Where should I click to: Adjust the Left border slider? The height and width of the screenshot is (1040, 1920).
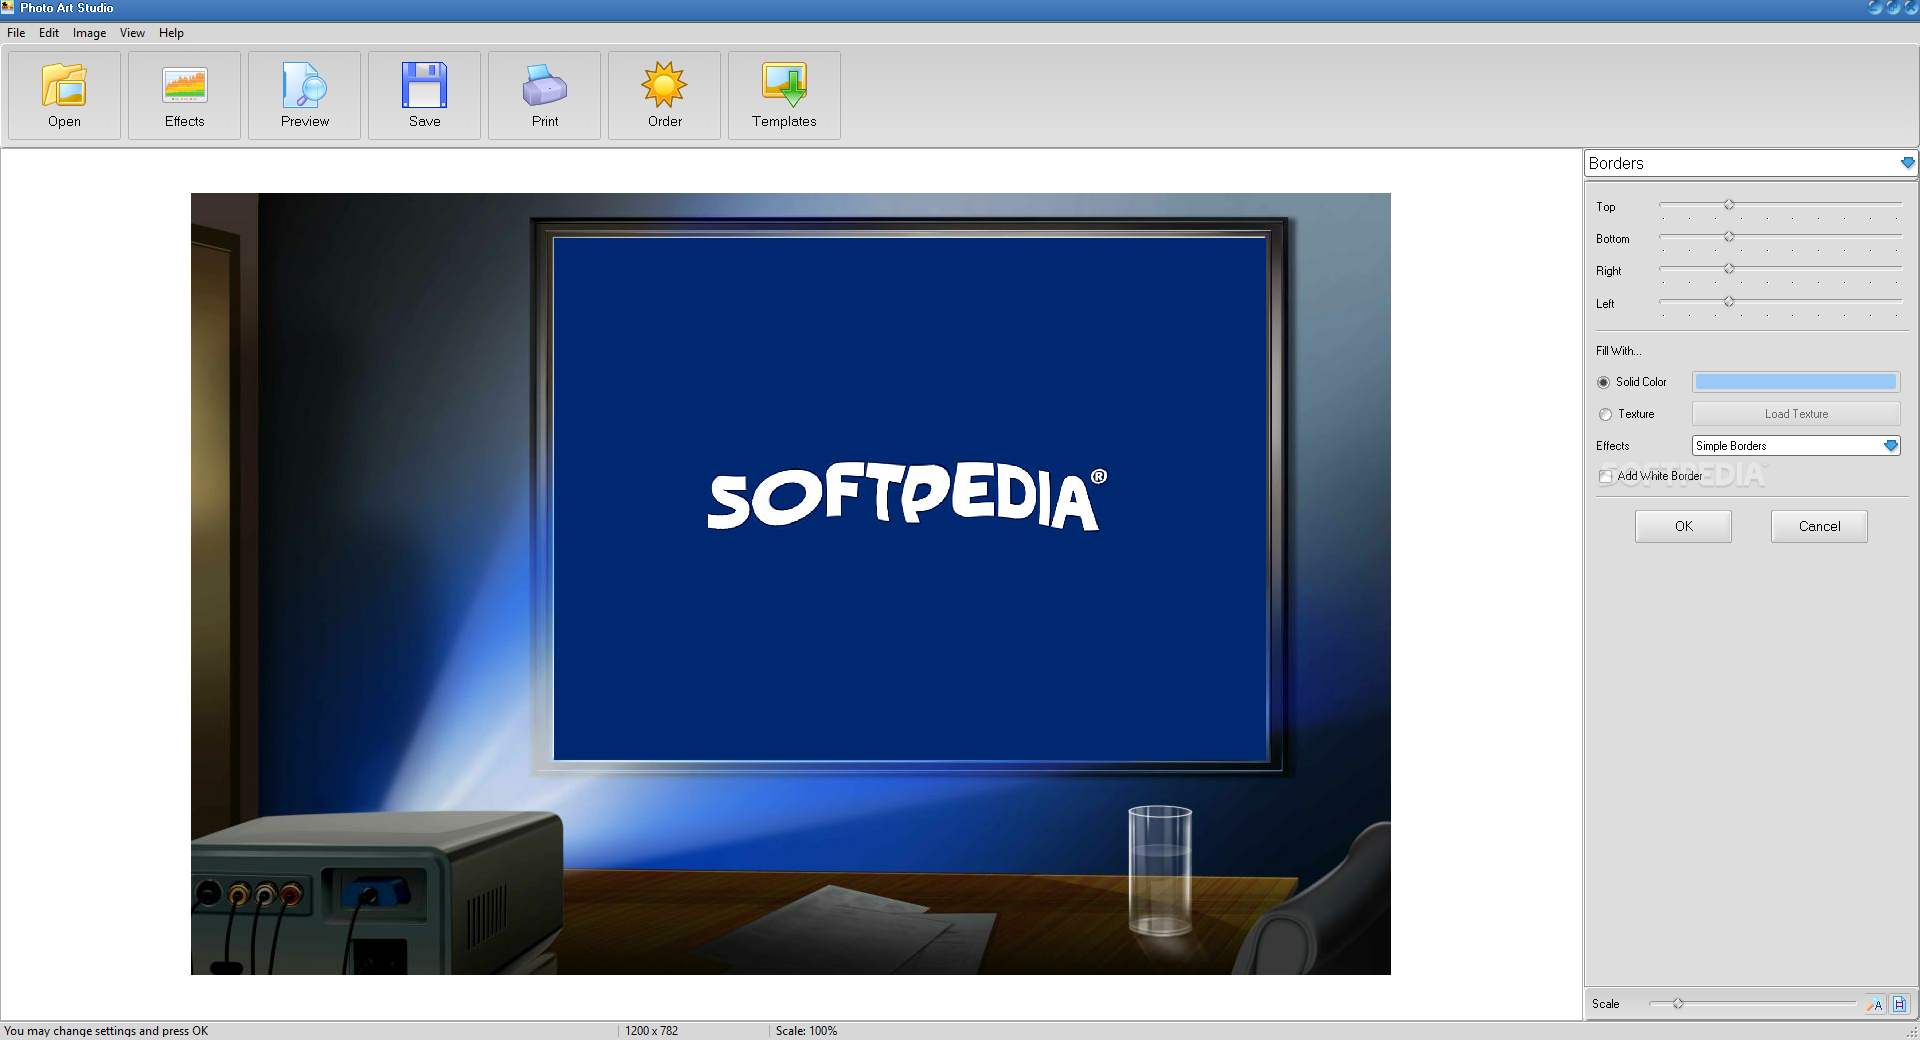coord(1728,302)
